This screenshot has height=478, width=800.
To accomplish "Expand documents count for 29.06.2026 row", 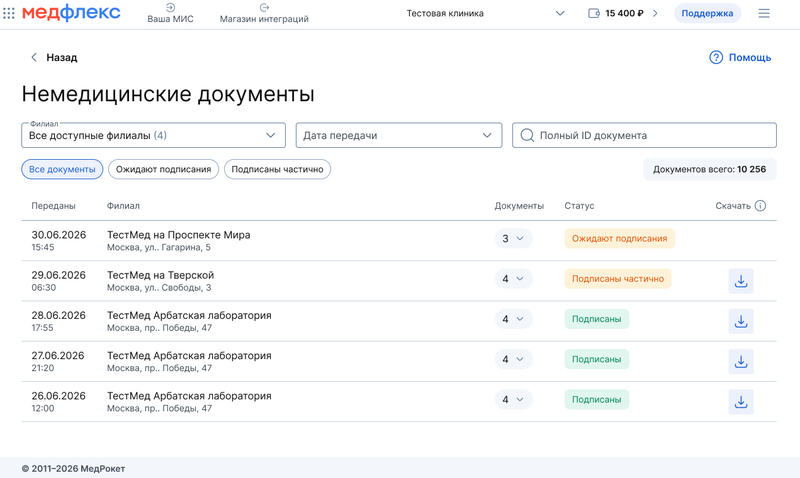I will coord(513,279).
